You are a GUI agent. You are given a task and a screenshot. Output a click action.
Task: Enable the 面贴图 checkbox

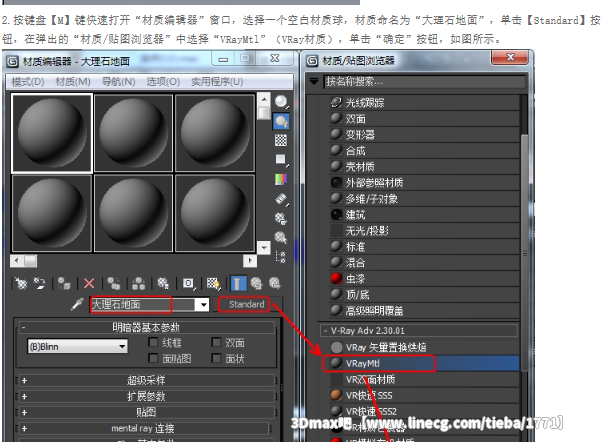point(153,359)
